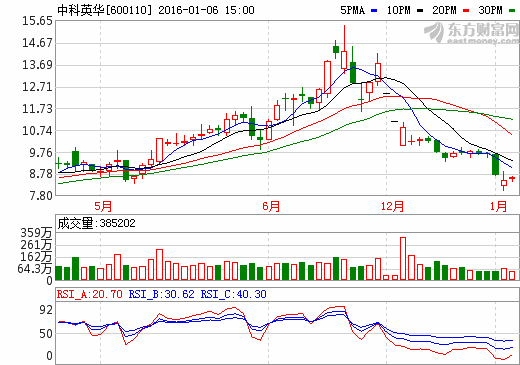Image resolution: width=520 pixels, height=365 pixels.
Task: Click the 10PM black legend swatch
Action: tap(420, 11)
